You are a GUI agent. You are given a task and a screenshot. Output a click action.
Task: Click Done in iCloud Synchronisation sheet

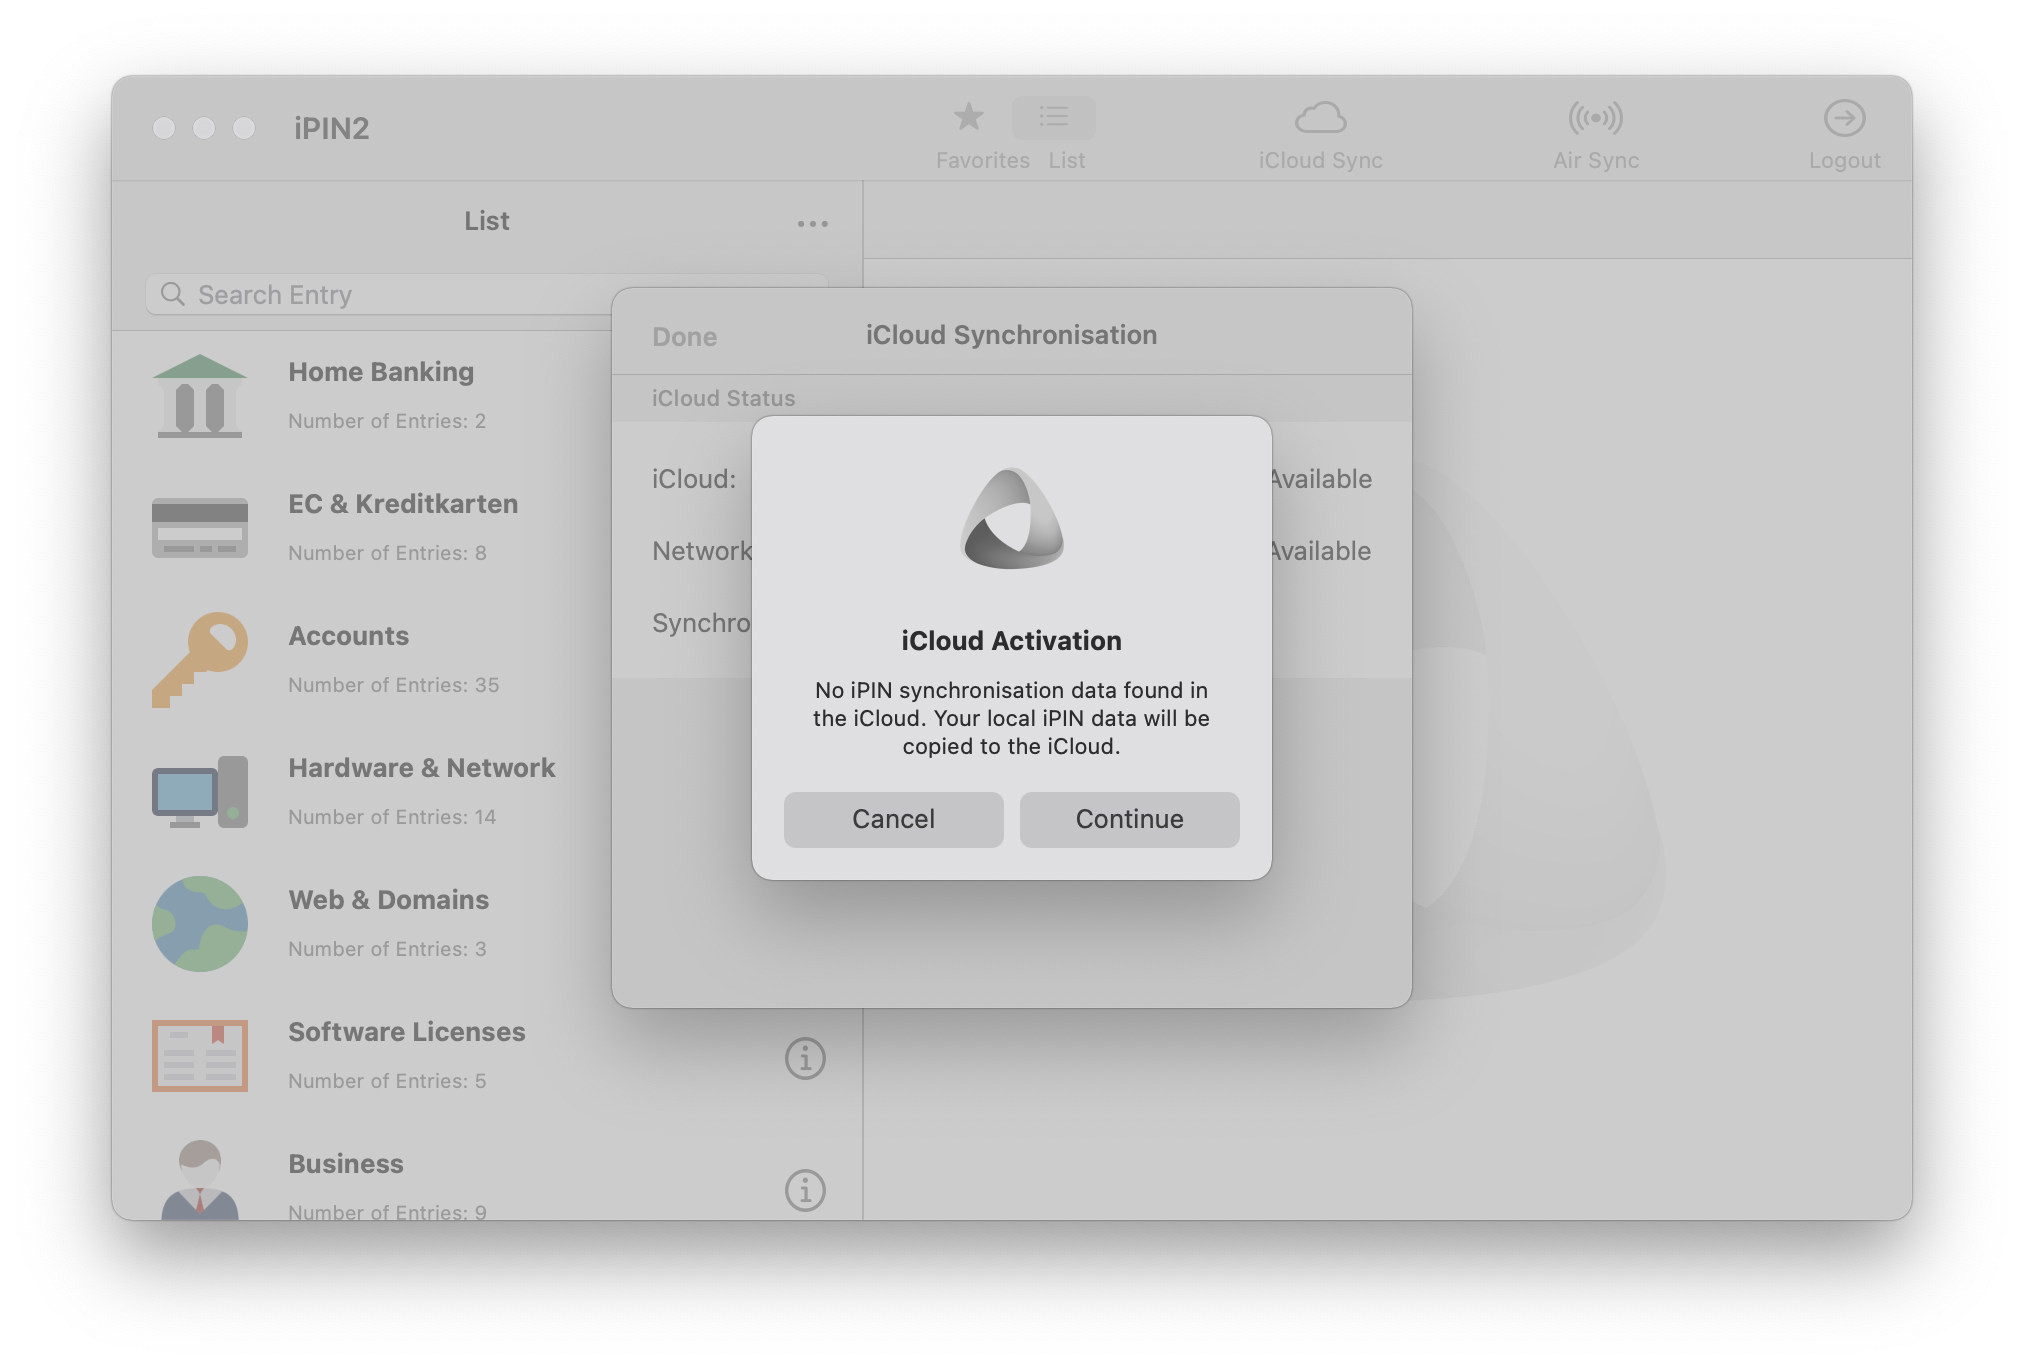(684, 337)
